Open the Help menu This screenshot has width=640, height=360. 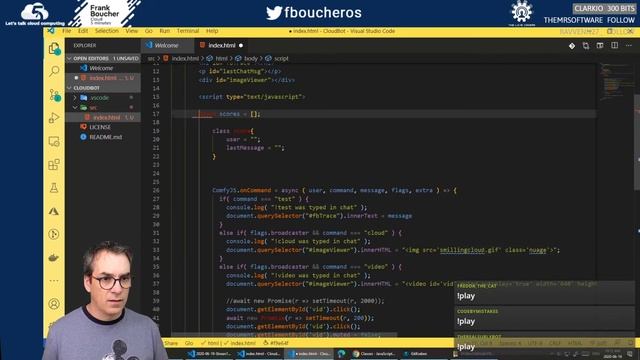[x=212, y=31]
